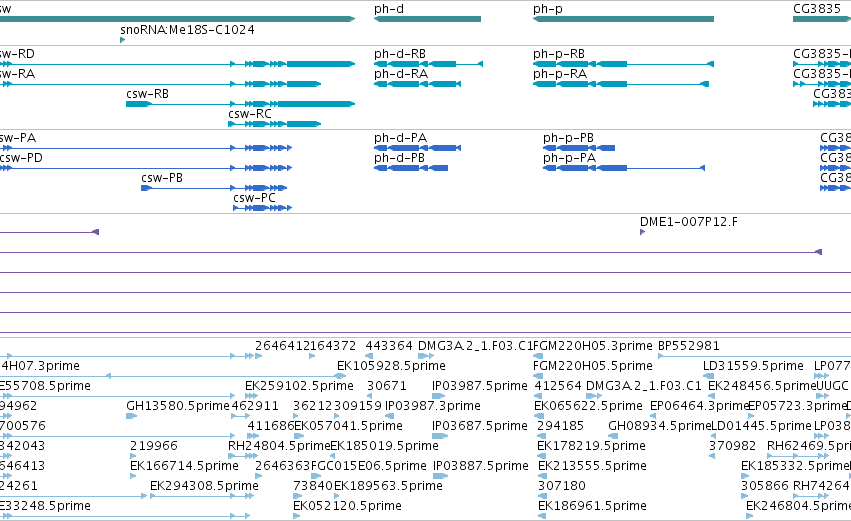Image resolution: width=851 pixels, height=521 pixels.
Task: Click the DME1-007P12.F feature label
Action: click(689, 221)
